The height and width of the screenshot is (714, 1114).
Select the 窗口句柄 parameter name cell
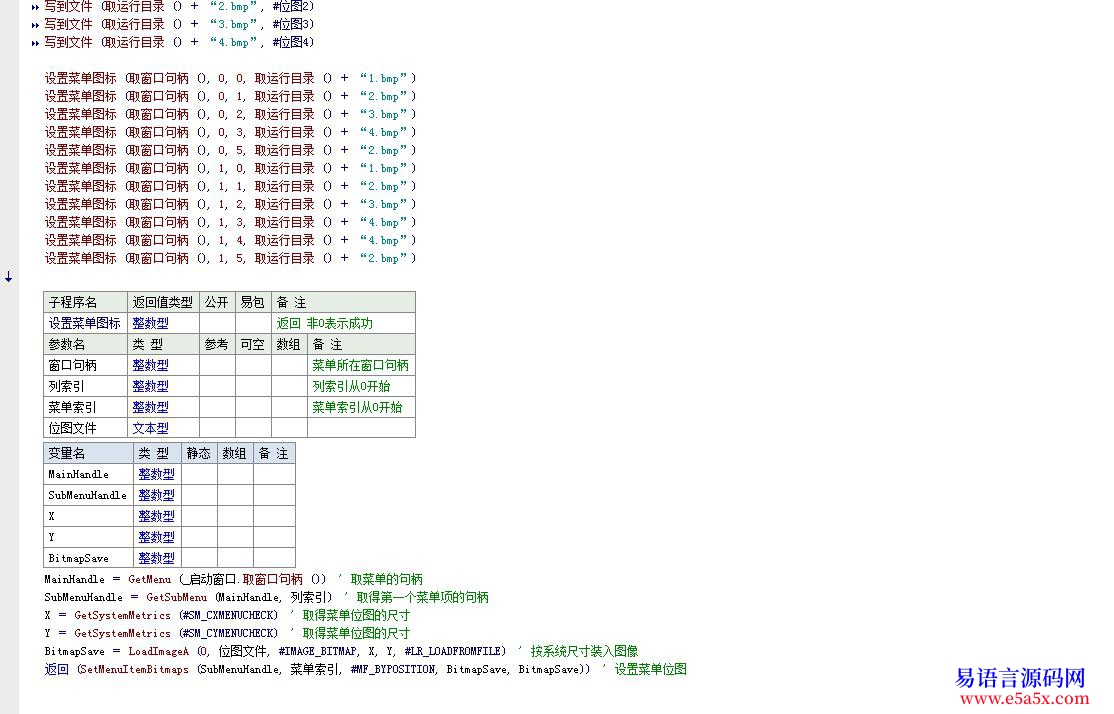(85, 365)
